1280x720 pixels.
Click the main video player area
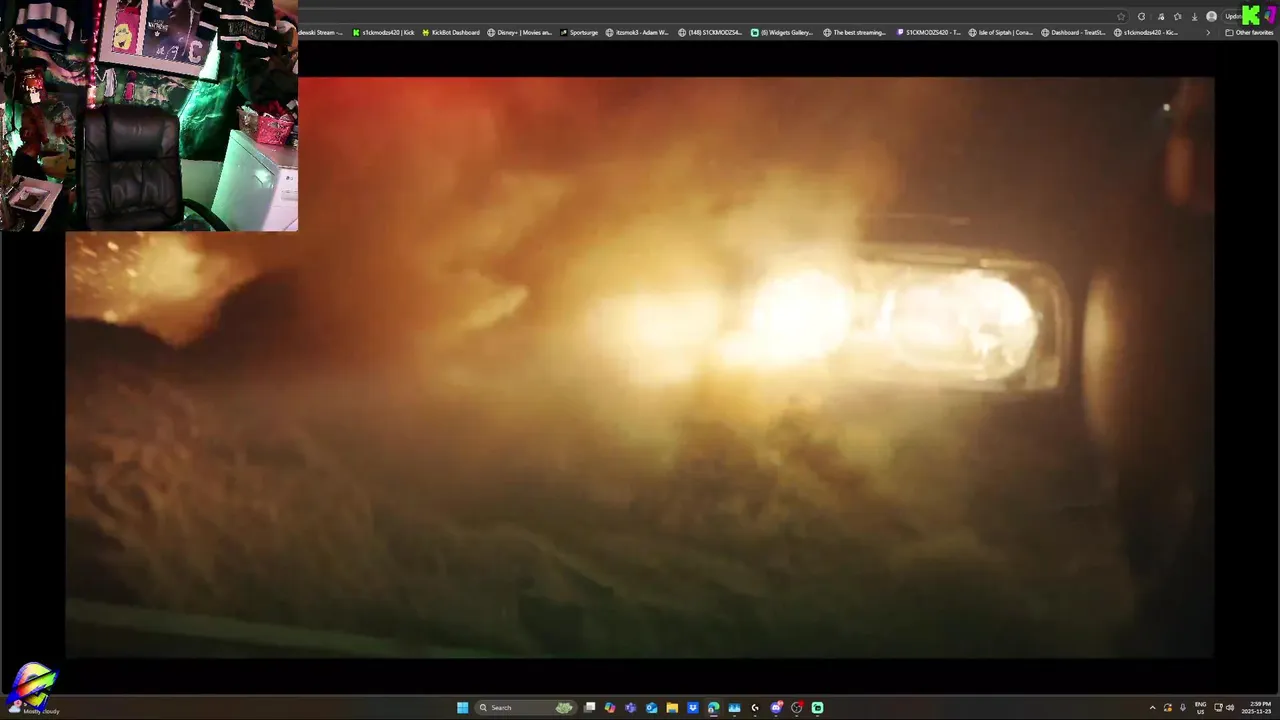[640, 367]
